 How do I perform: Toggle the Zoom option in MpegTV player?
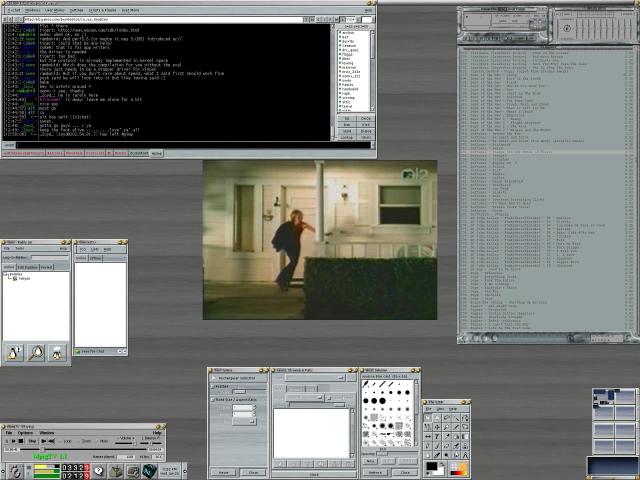85,441
